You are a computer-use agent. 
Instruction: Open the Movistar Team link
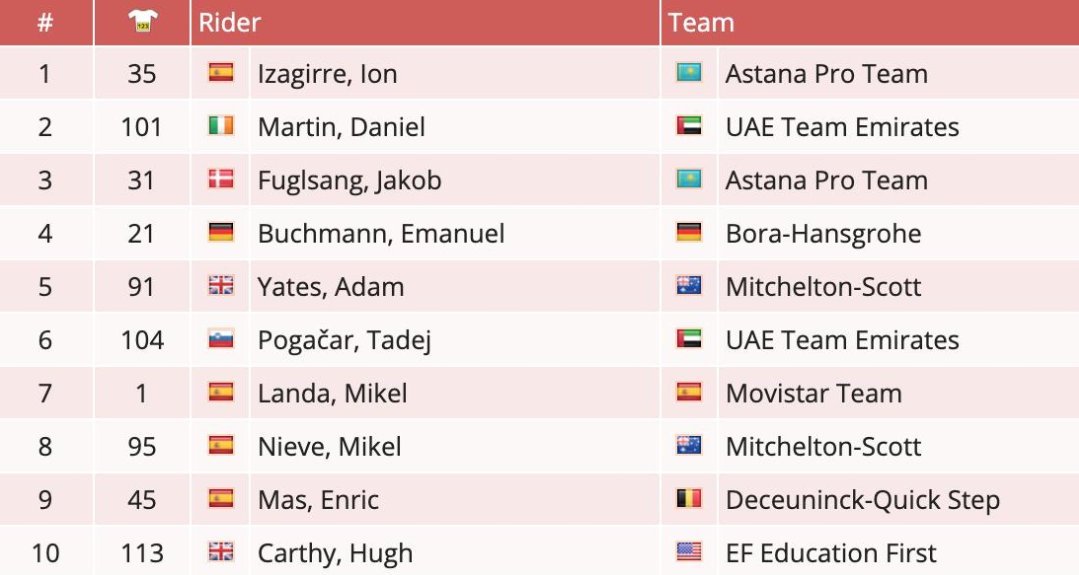point(813,393)
